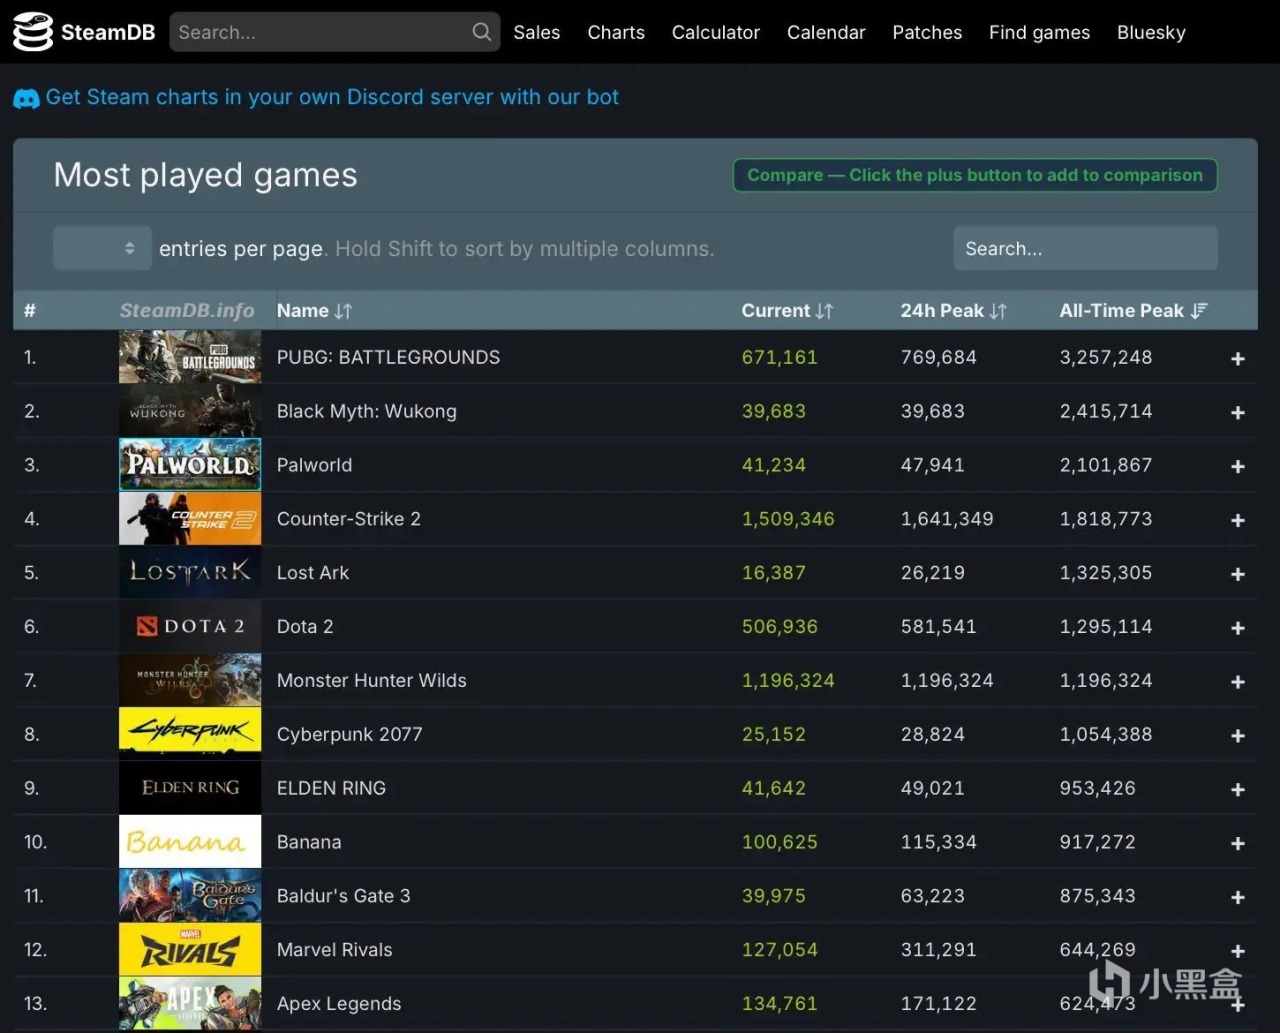1280x1033 pixels.
Task: Open the Bluesky link in navigation
Action: (1151, 32)
